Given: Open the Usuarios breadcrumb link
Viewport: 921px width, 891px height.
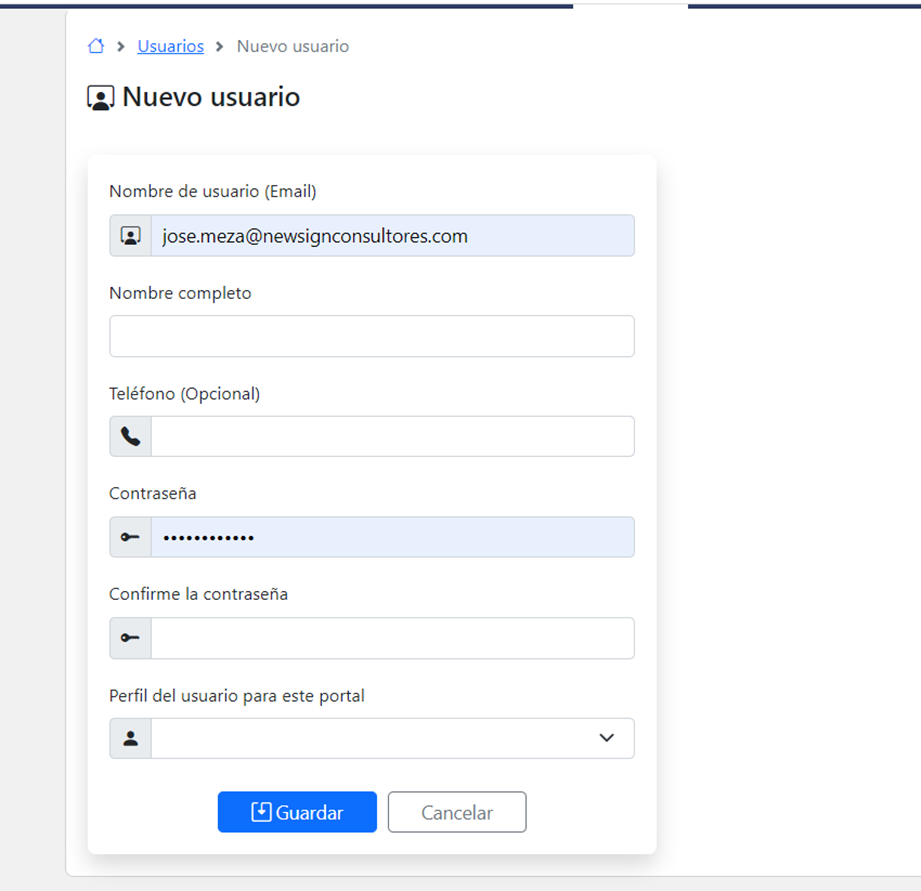Looking at the screenshot, I should tap(170, 46).
